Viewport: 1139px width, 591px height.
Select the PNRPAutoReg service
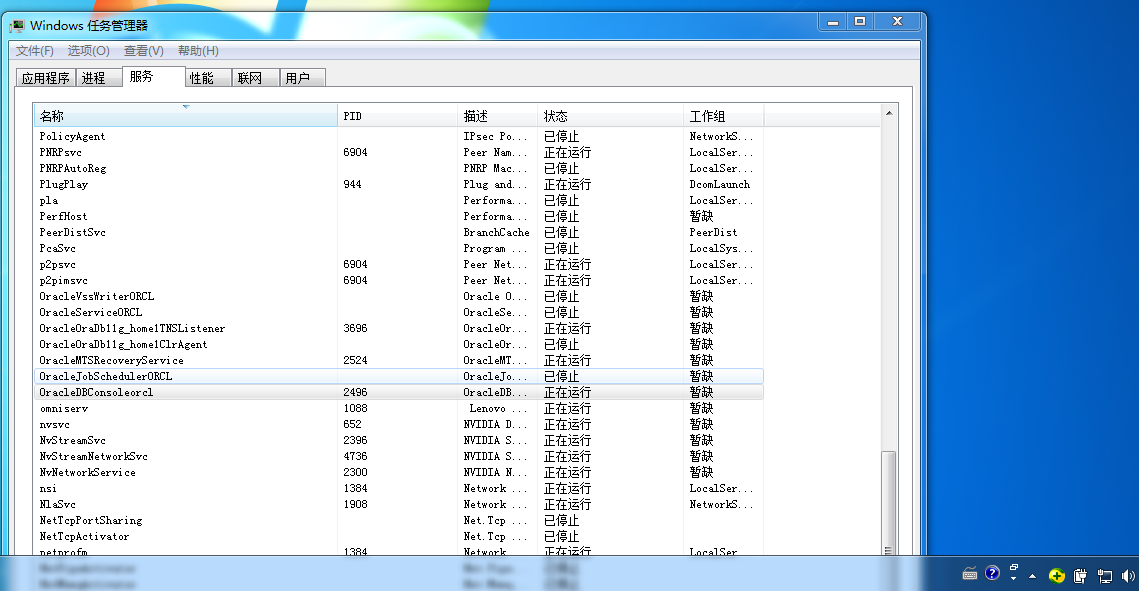(x=73, y=168)
